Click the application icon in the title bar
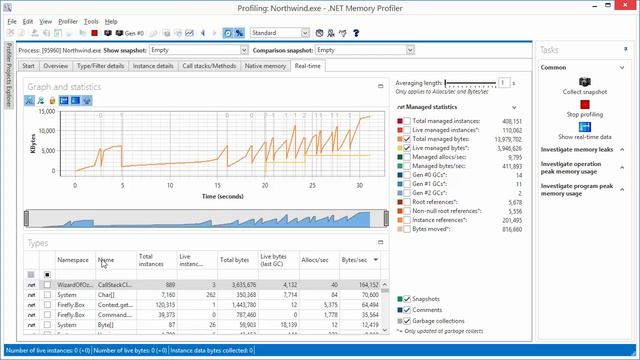 coord(7,7)
